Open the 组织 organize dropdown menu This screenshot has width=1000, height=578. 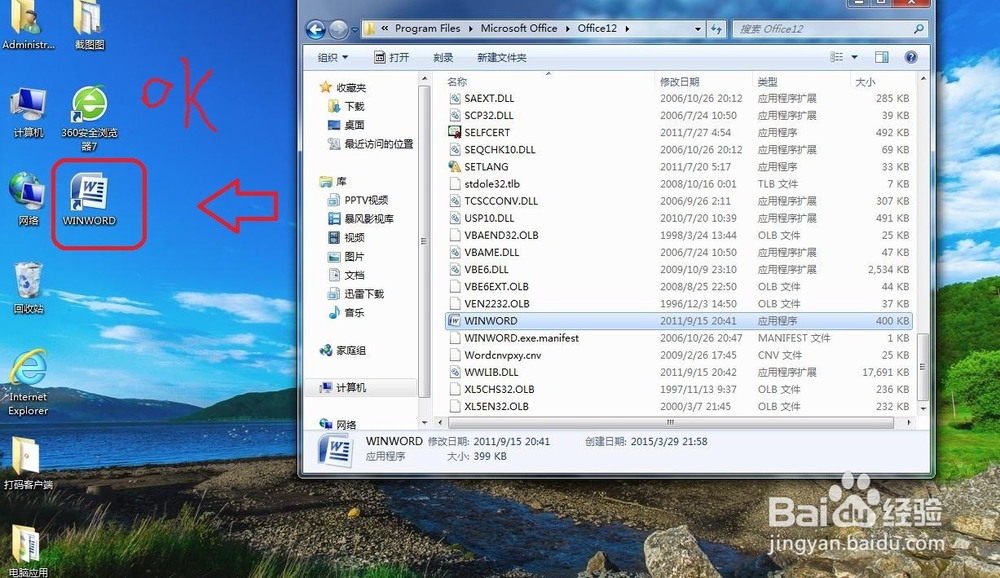click(333, 57)
